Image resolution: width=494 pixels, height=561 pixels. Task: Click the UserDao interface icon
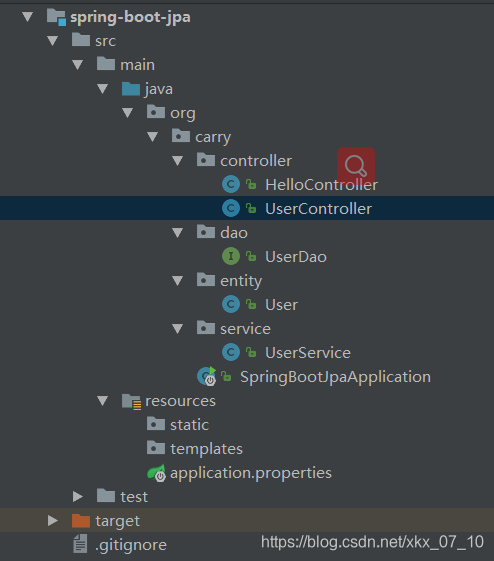click(x=231, y=256)
